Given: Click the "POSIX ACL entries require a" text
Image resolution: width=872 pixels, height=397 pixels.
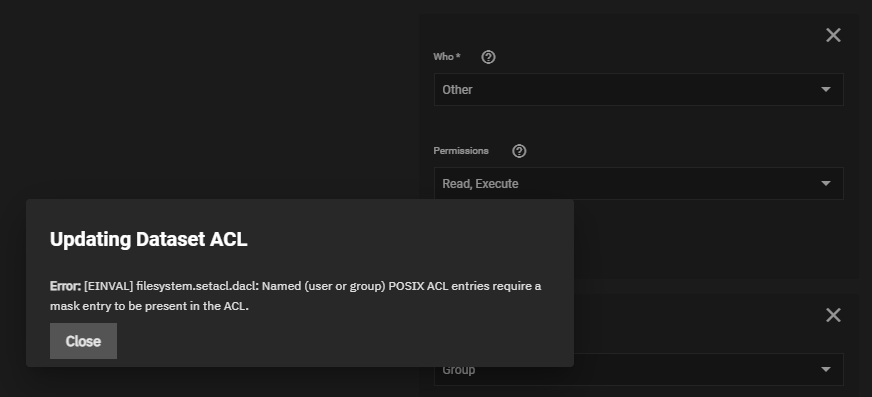Looking at the screenshot, I should 465,286.
